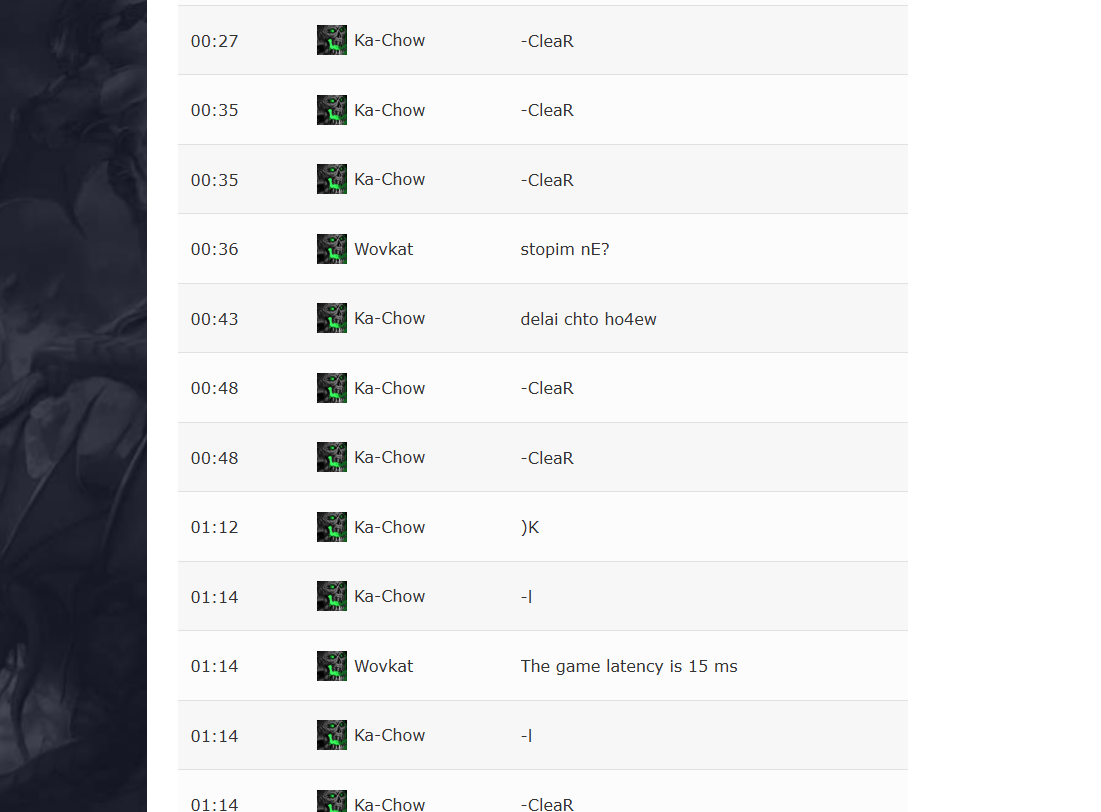Click the avatar in the first 00:48 row

pos(331,388)
